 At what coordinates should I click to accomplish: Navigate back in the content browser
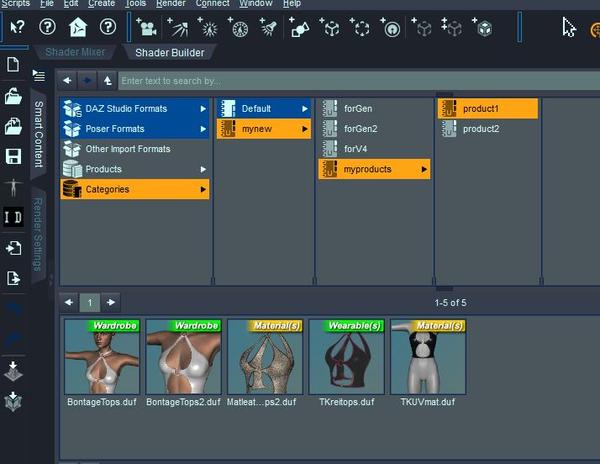coord(67,81)
